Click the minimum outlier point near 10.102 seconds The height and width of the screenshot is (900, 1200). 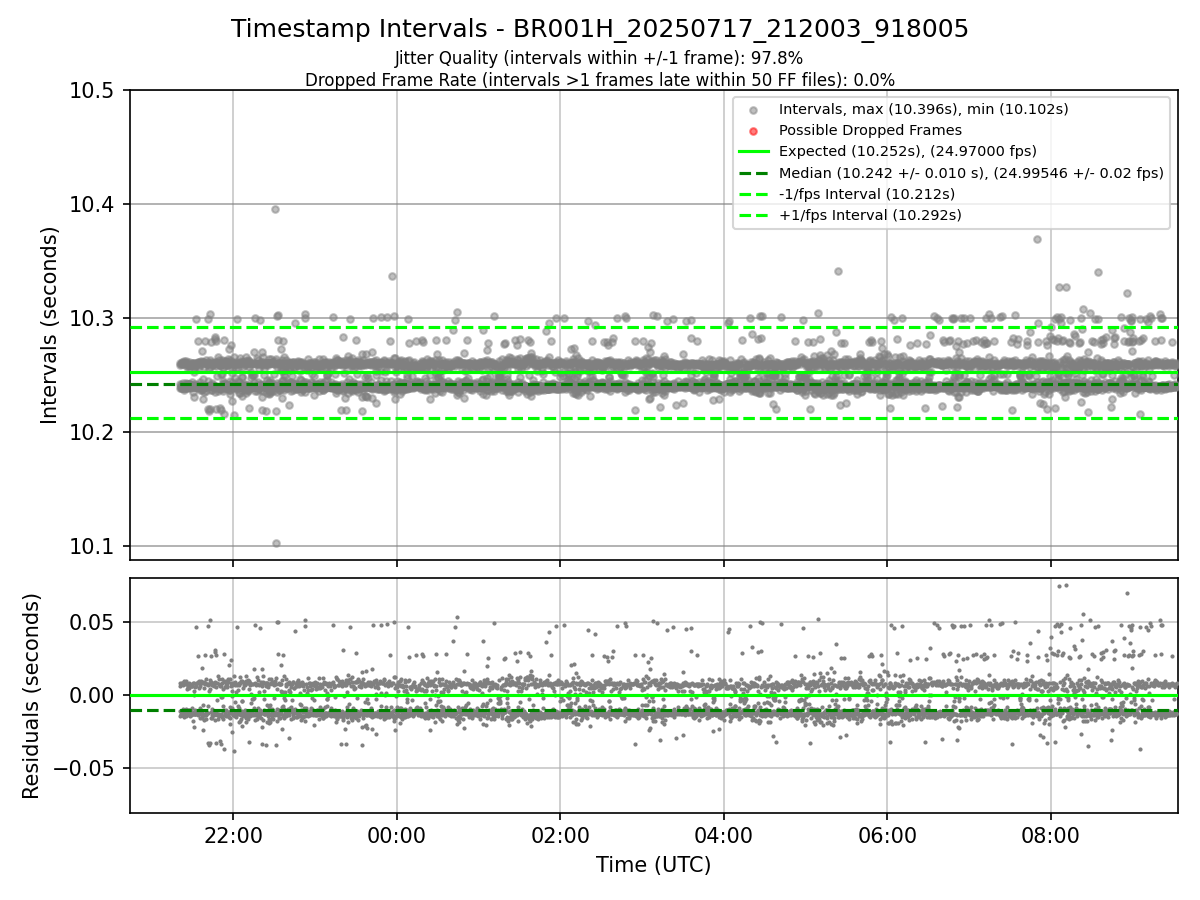tap(276, 543)
